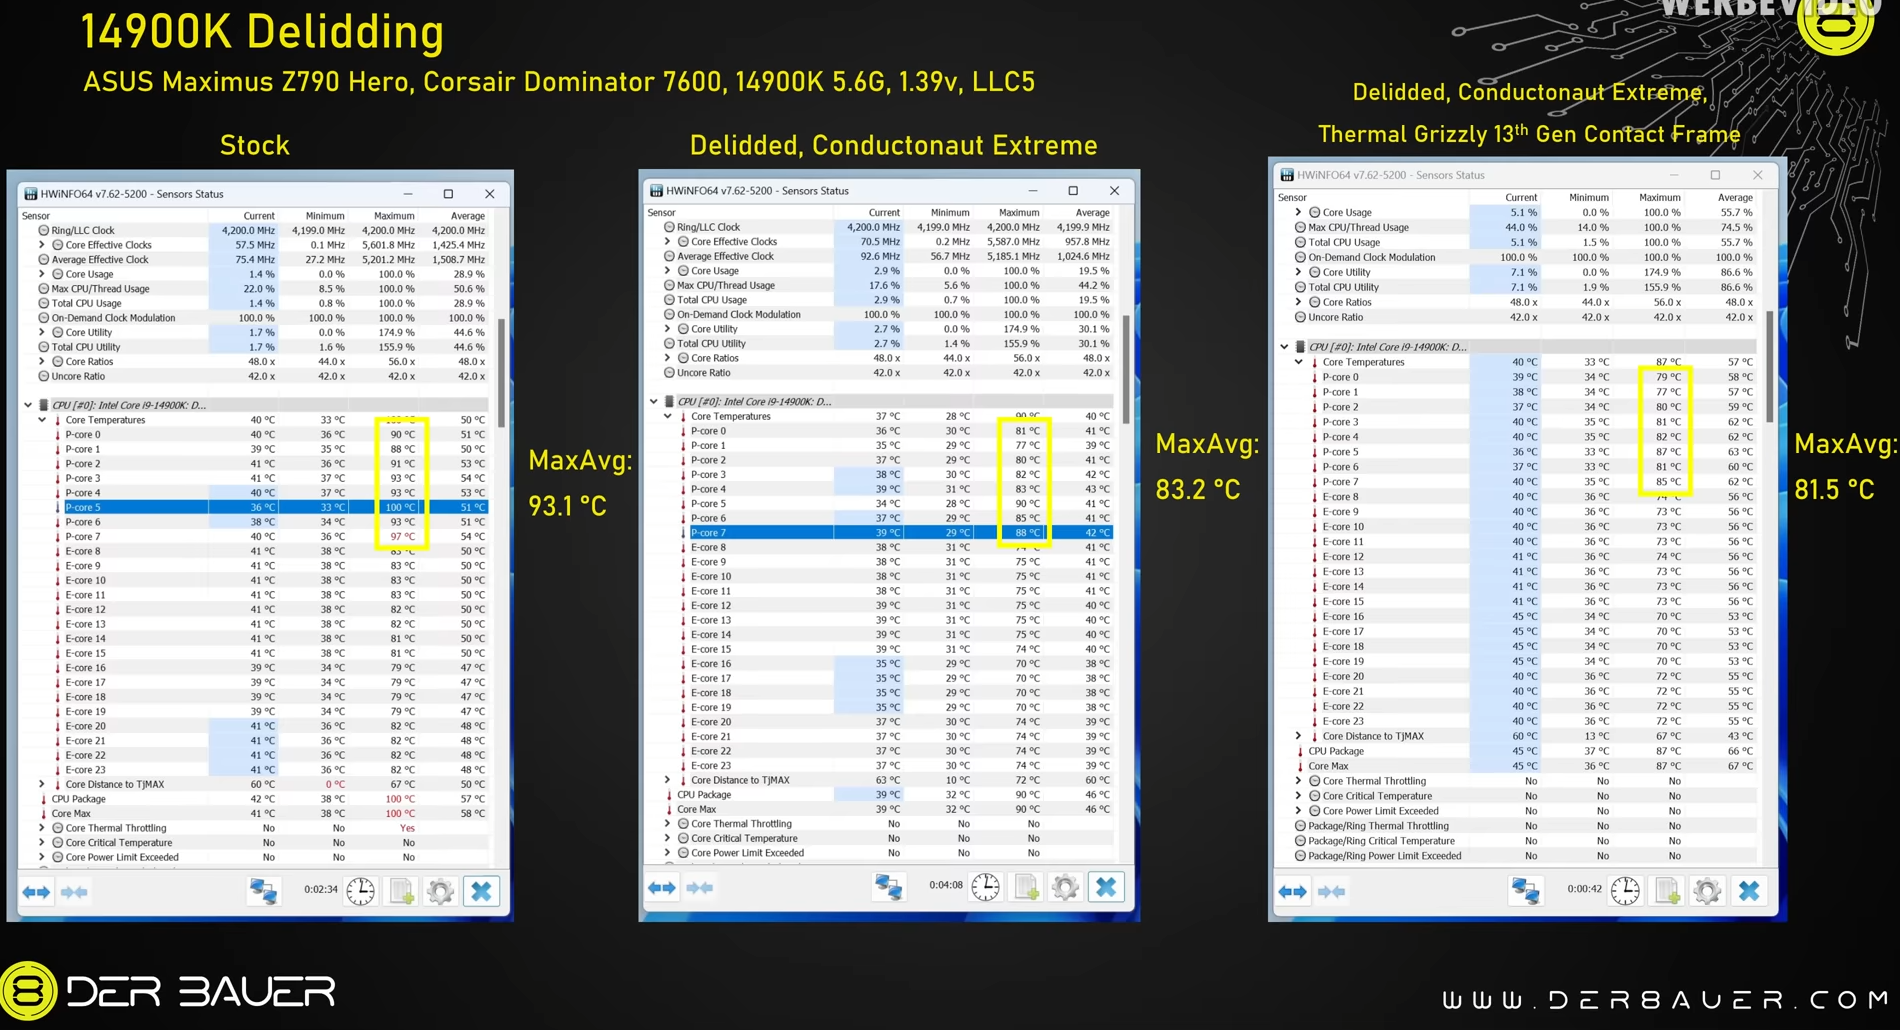
Task: Collapse Core Temperatures in Stock window
Action: tap(42, 420)
